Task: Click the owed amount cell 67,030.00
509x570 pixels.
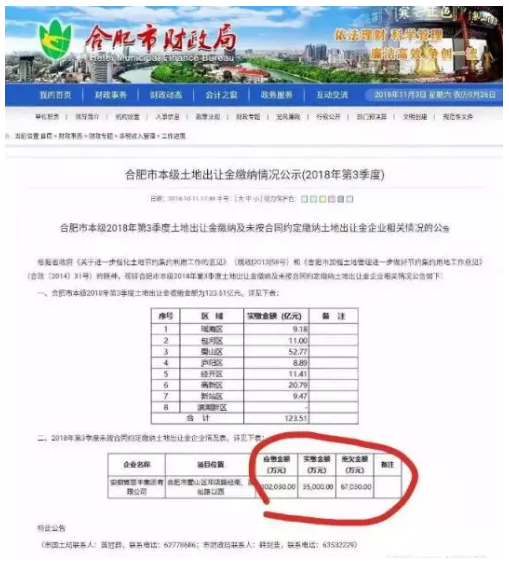Action: (356, 487)
